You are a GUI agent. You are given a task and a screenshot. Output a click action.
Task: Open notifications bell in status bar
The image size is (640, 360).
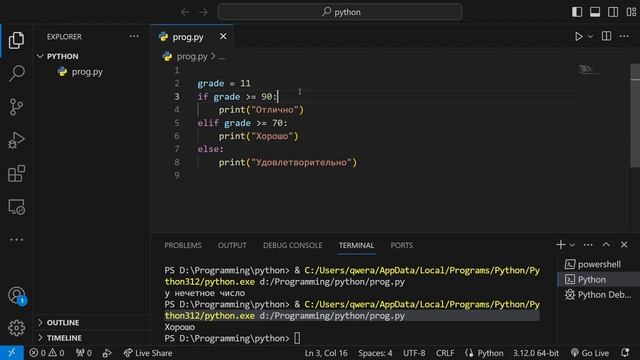coord(625,353)
